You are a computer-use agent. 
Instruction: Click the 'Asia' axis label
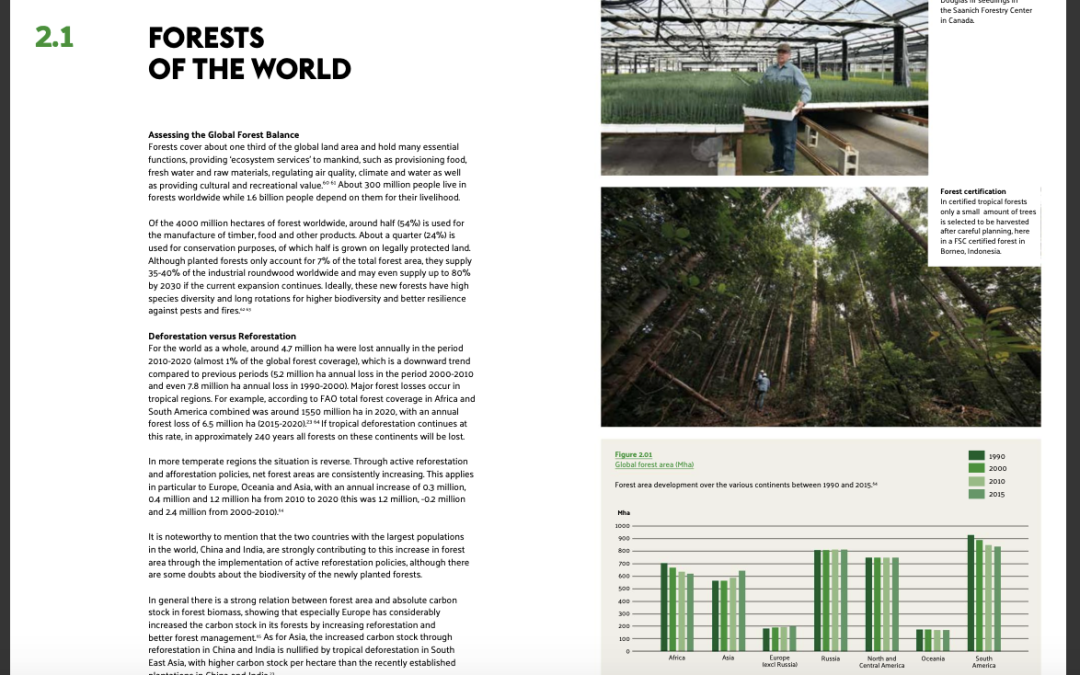pos(728,658)
